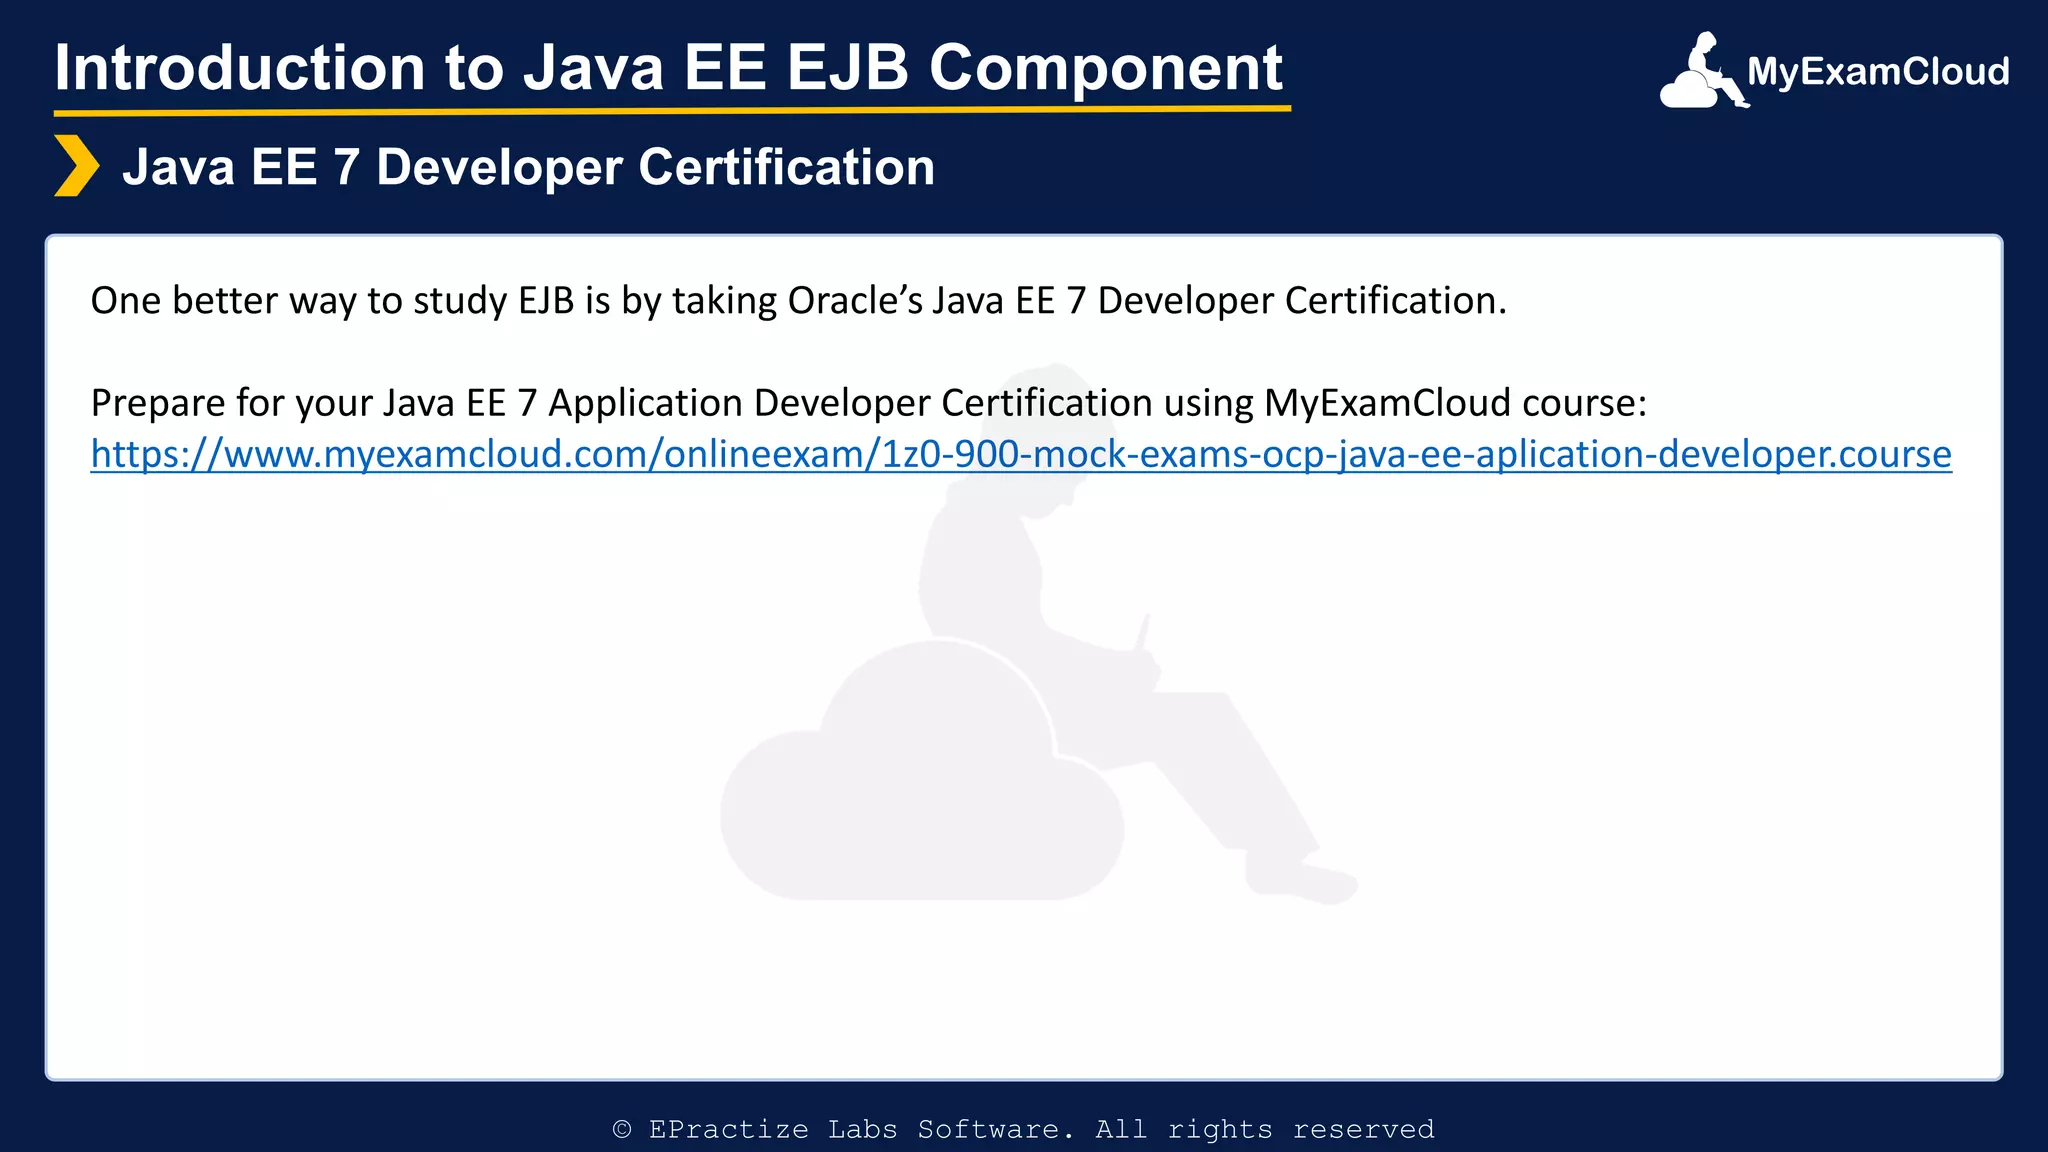The width and height of the screenshot is (2048, 1152).
Task: Click the MyExamCloud logo icon
Action: tap(1704, 70)
